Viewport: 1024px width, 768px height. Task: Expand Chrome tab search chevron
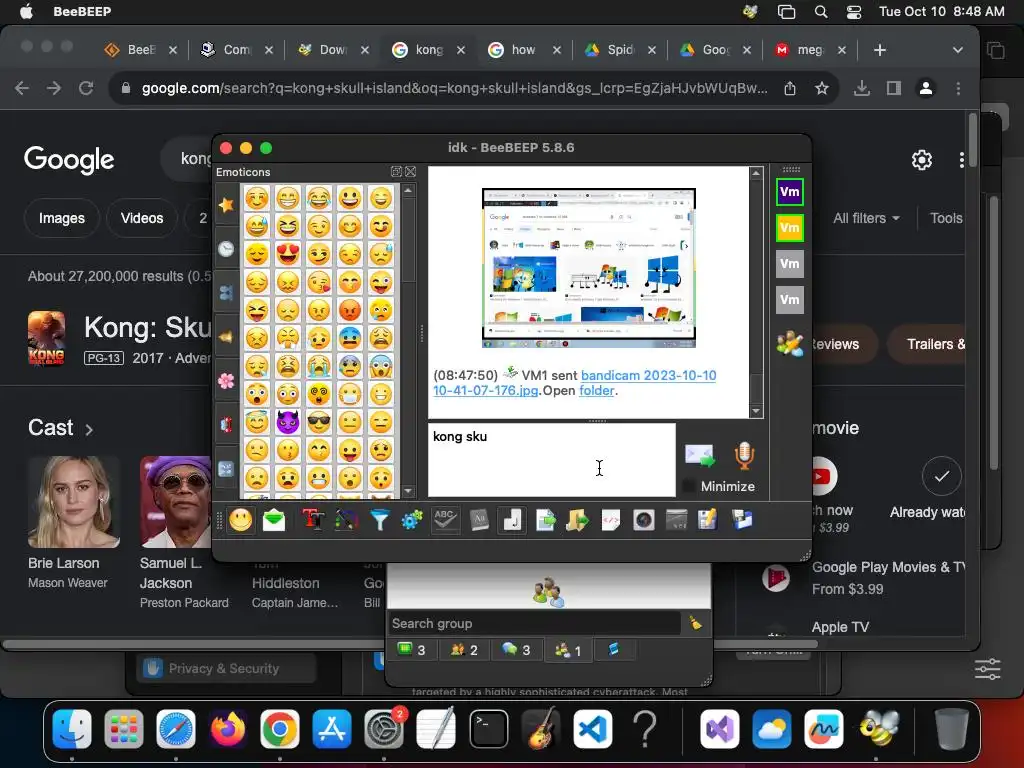point(957,50)
